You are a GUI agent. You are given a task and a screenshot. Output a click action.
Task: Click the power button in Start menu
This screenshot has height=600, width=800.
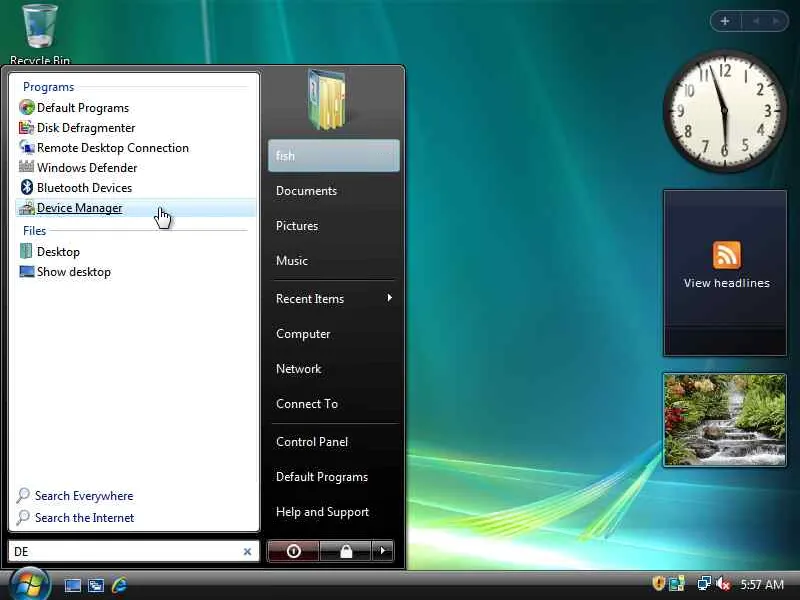tap(293, 551)
